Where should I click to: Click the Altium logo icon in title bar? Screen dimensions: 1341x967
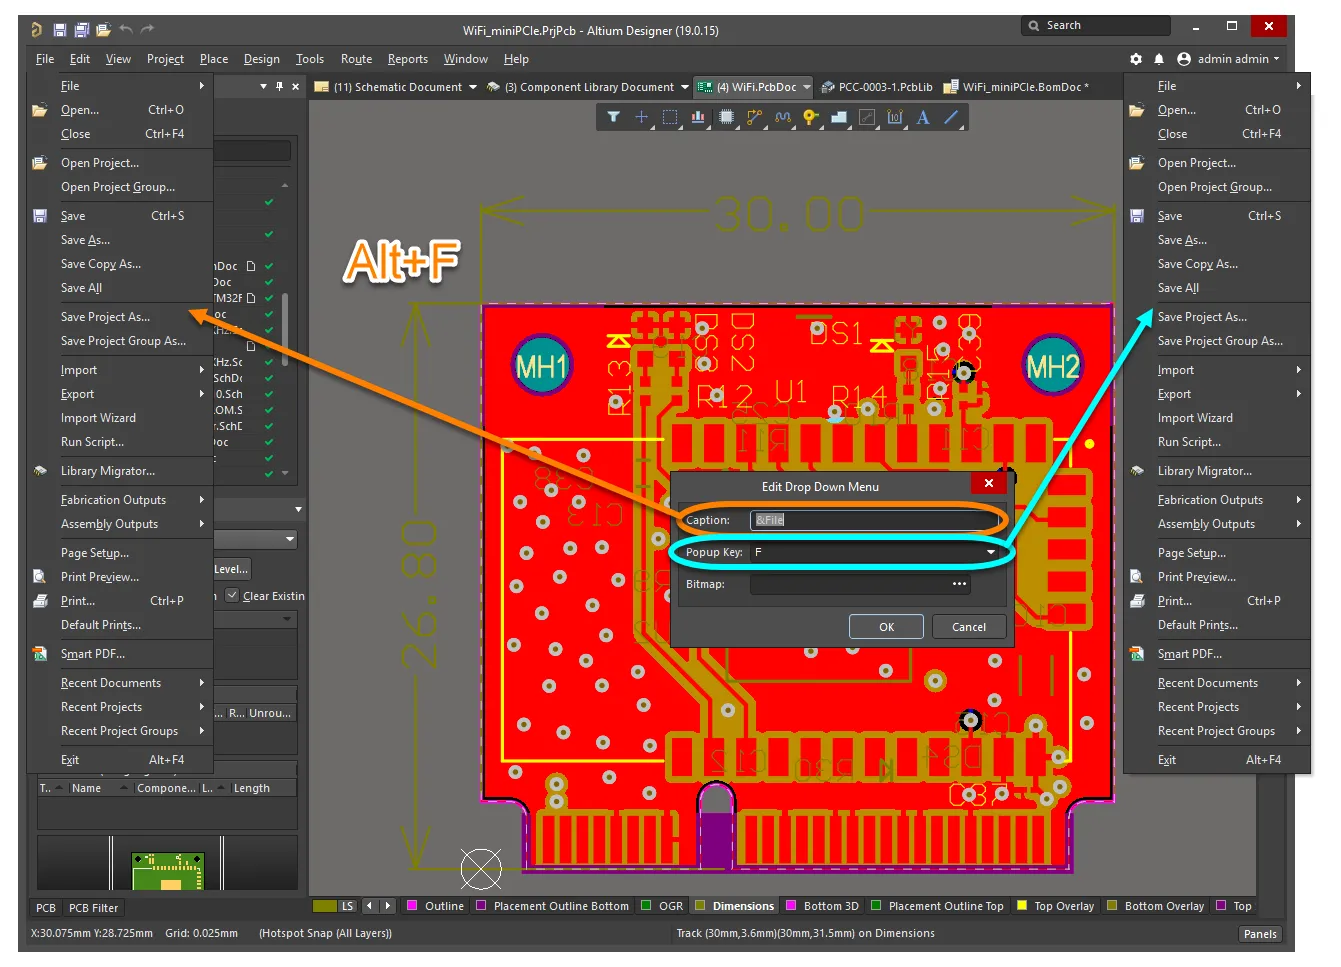(x=36, y=30)
